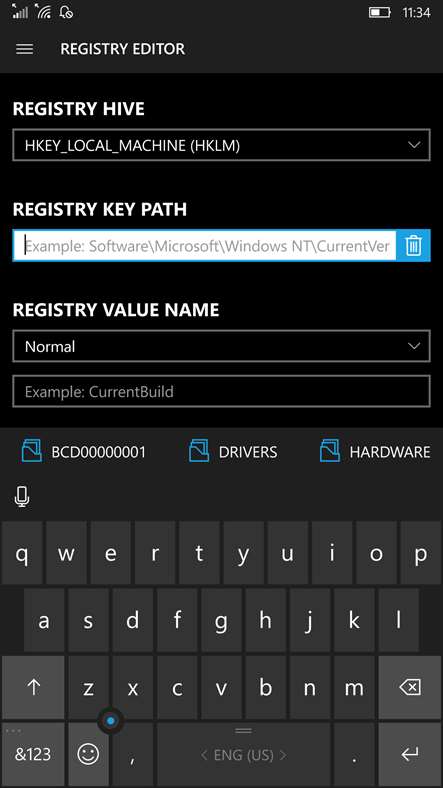The width and height of the screenshot is (443, 788).
Task: Move the blue cursor stick control
Action: pyautogui.click(x=110, y=721)
